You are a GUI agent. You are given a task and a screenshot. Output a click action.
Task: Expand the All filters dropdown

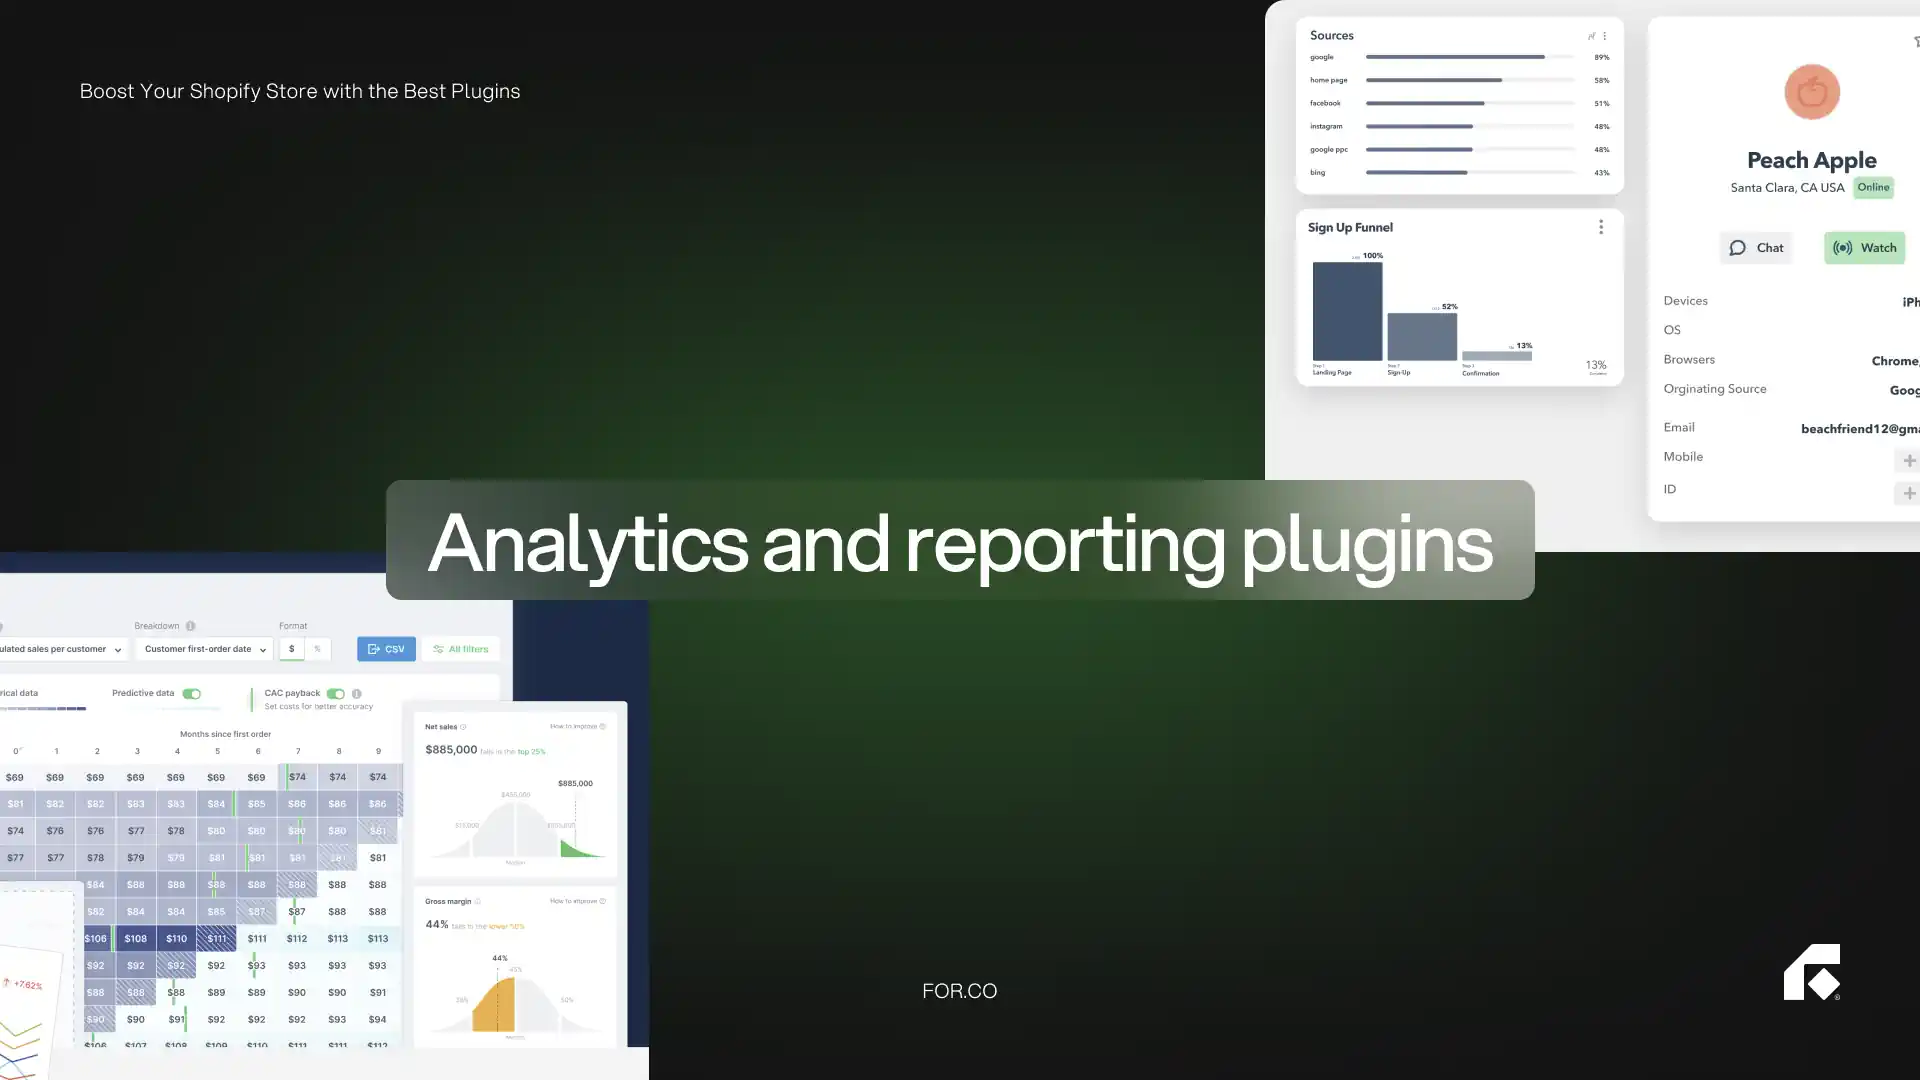pyautogui.click(x=460, y=647)
